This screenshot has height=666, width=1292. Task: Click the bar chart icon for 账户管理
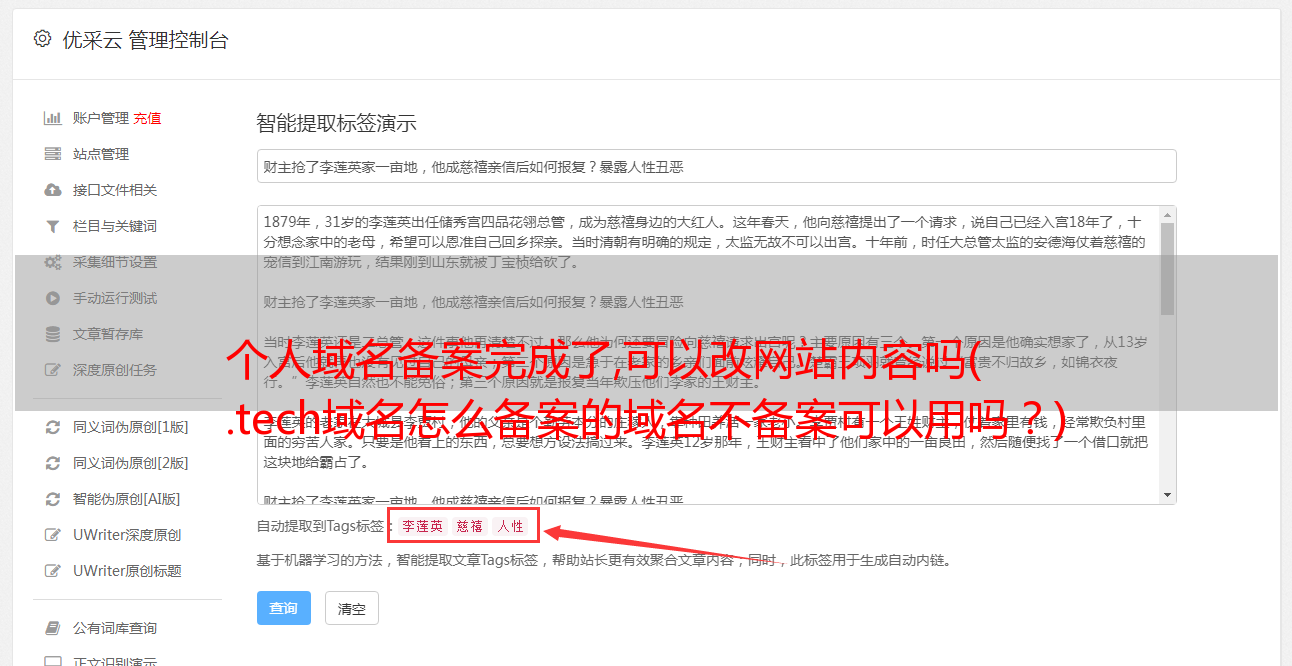(53, 118)
